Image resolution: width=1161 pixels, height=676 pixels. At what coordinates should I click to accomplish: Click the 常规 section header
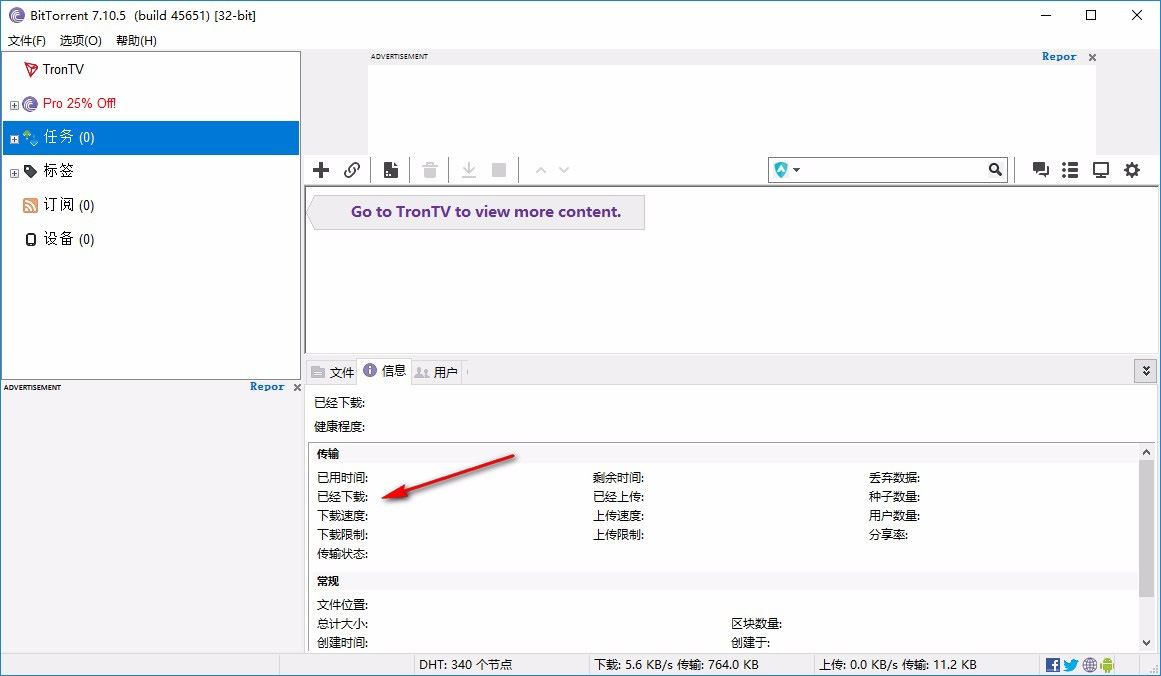click(x=328, y=581)
